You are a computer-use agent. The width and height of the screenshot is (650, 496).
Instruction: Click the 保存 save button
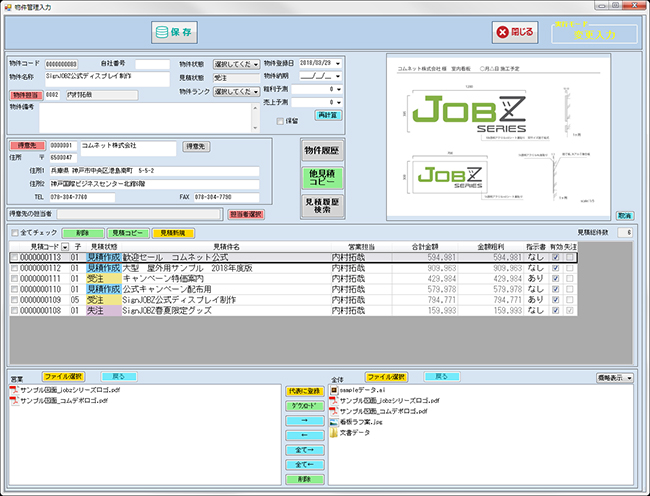click(175, 32)
